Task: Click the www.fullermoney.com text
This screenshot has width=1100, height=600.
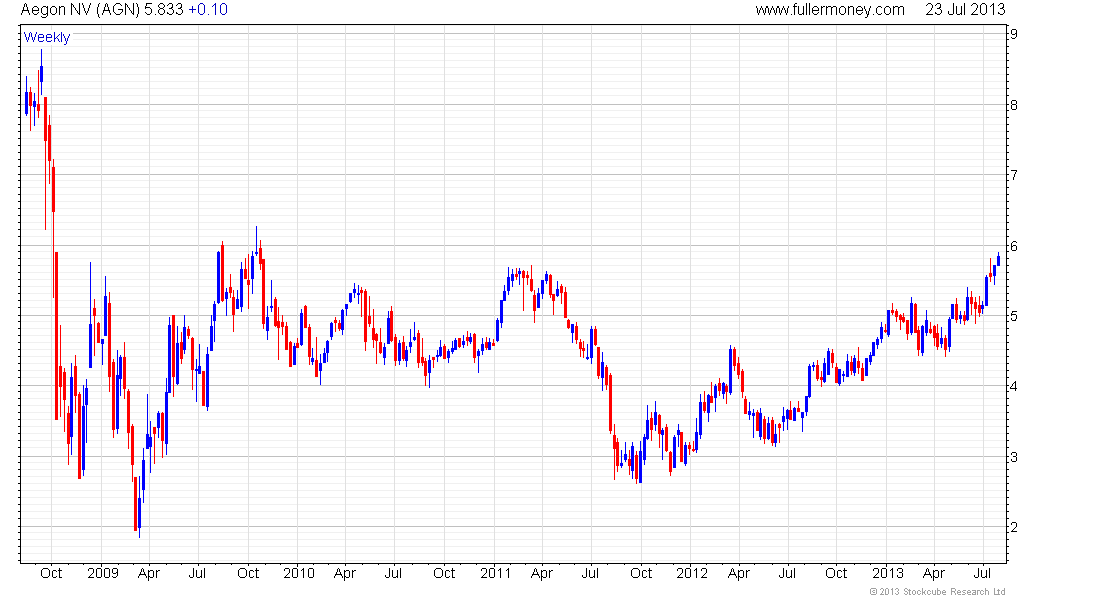Action: coord(830,10)
